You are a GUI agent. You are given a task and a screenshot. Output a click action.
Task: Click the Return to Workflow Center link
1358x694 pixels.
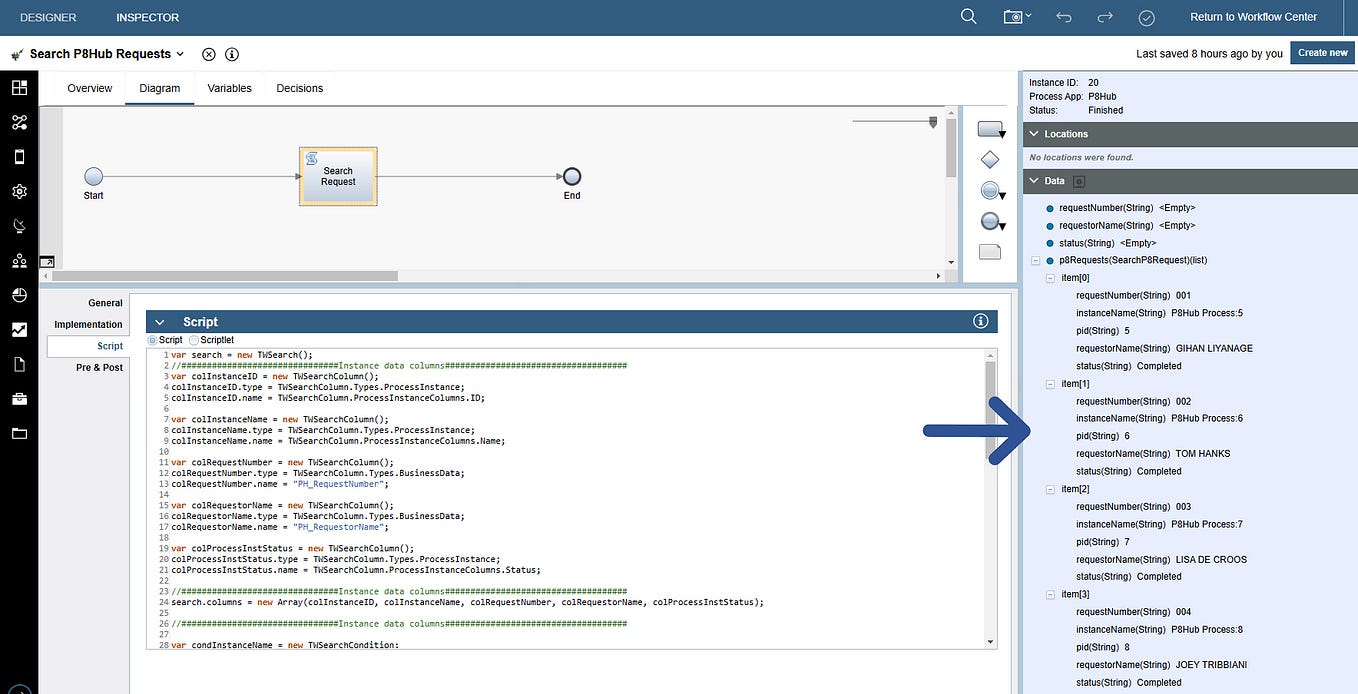[1253, 16]
